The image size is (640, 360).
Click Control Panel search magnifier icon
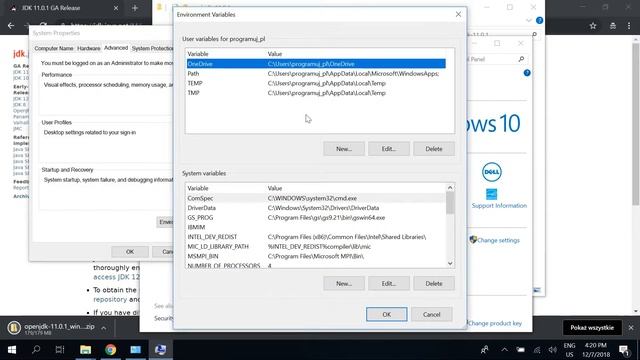(x=521, y=59)
